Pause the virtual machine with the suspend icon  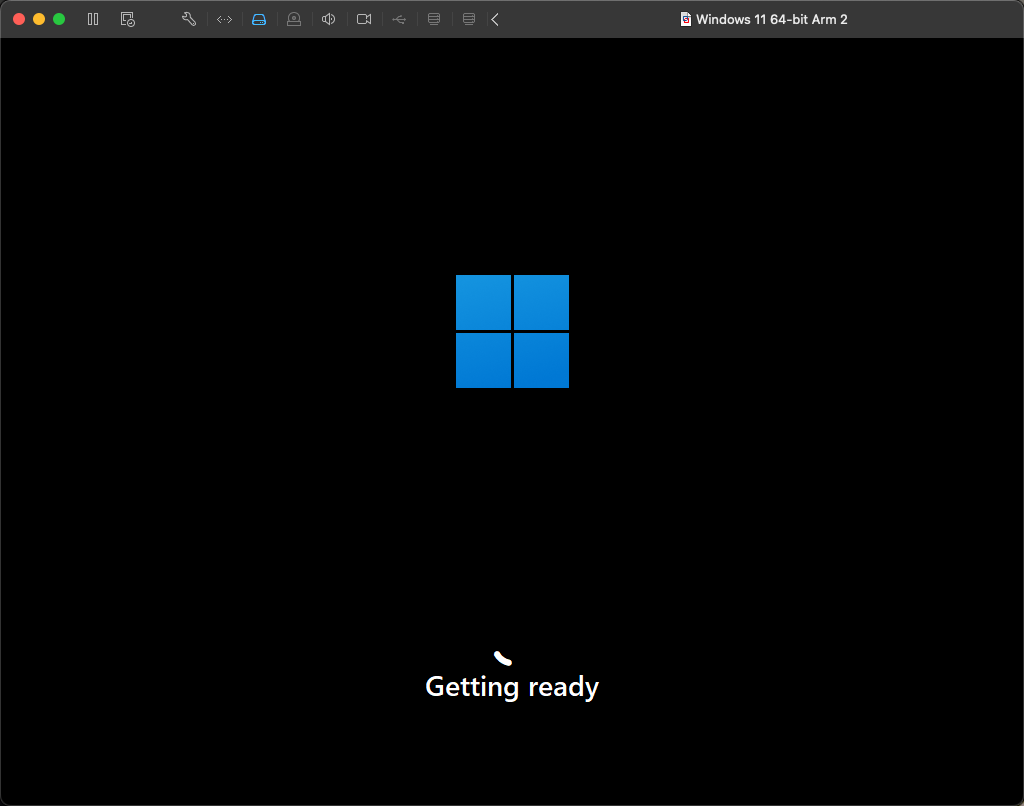click(x=93, y=20)
